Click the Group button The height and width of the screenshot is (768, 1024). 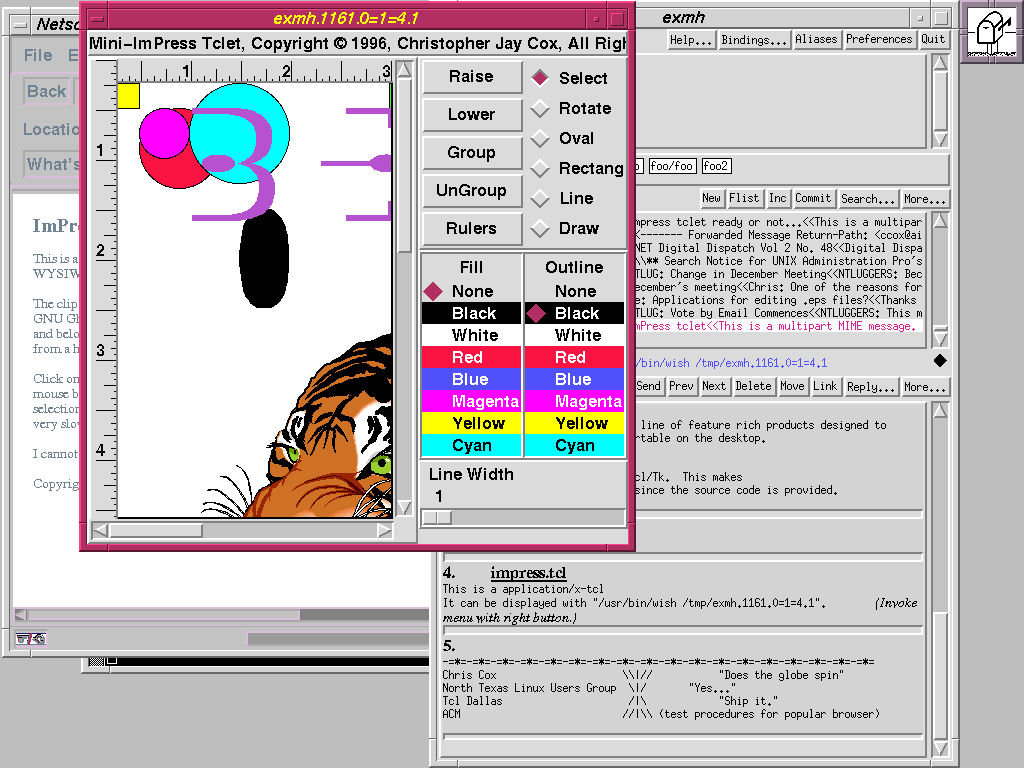pos(472,153)
